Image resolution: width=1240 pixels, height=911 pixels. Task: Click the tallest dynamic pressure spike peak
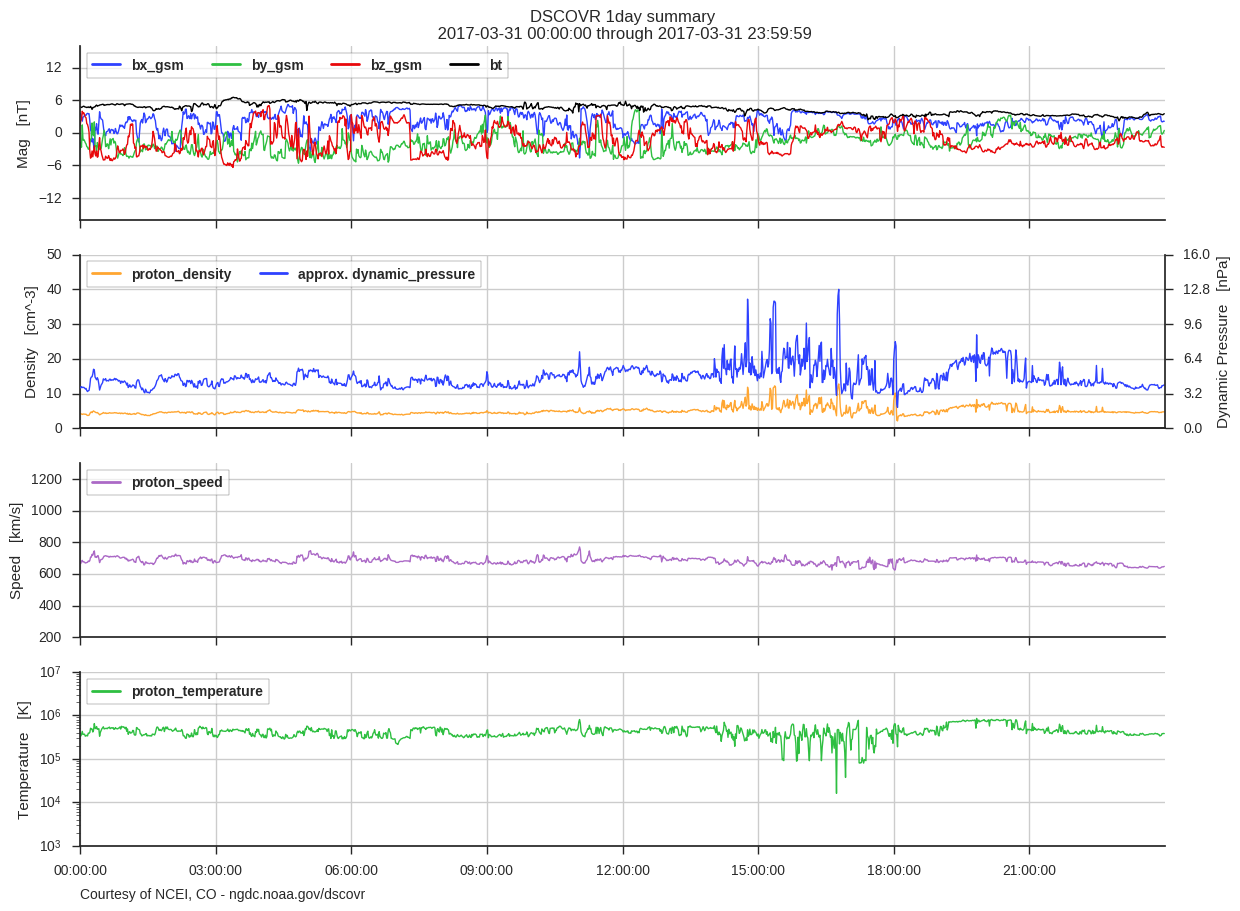[838, 290]
